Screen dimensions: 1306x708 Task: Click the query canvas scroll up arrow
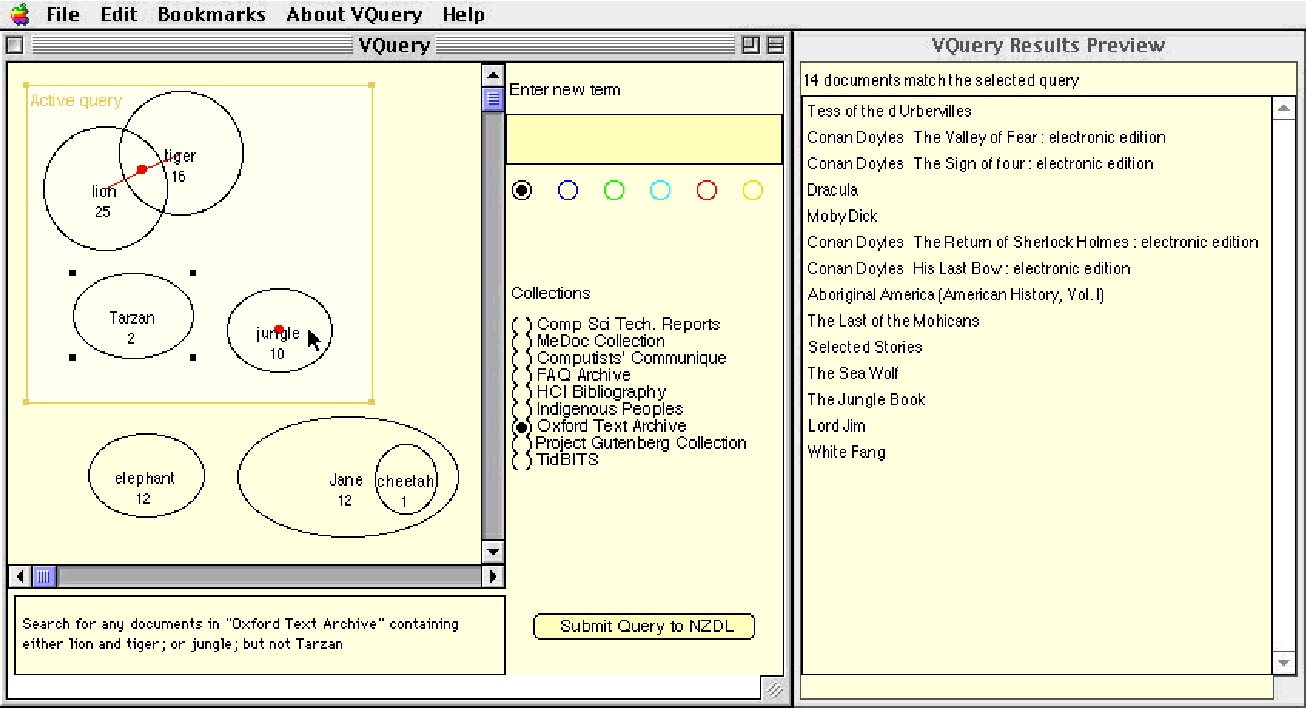[492, 75]
